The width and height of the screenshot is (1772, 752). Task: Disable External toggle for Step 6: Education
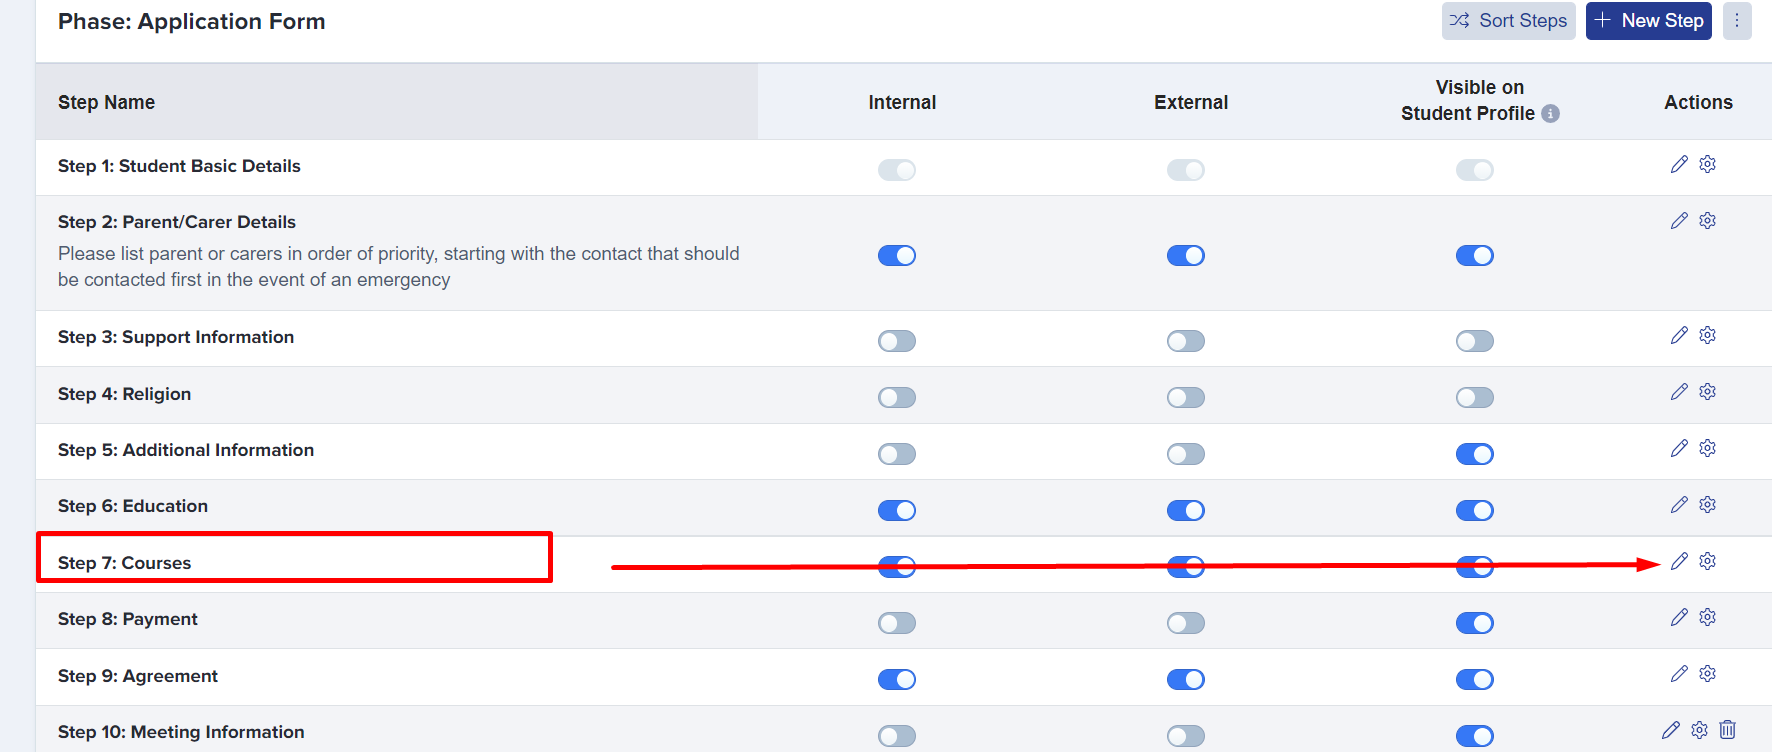1186,510
